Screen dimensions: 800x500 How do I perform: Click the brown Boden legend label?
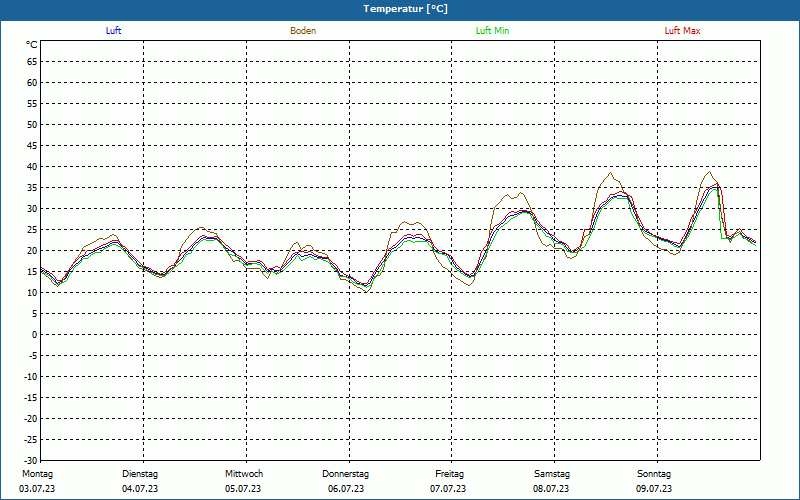[x=303, y=31]
